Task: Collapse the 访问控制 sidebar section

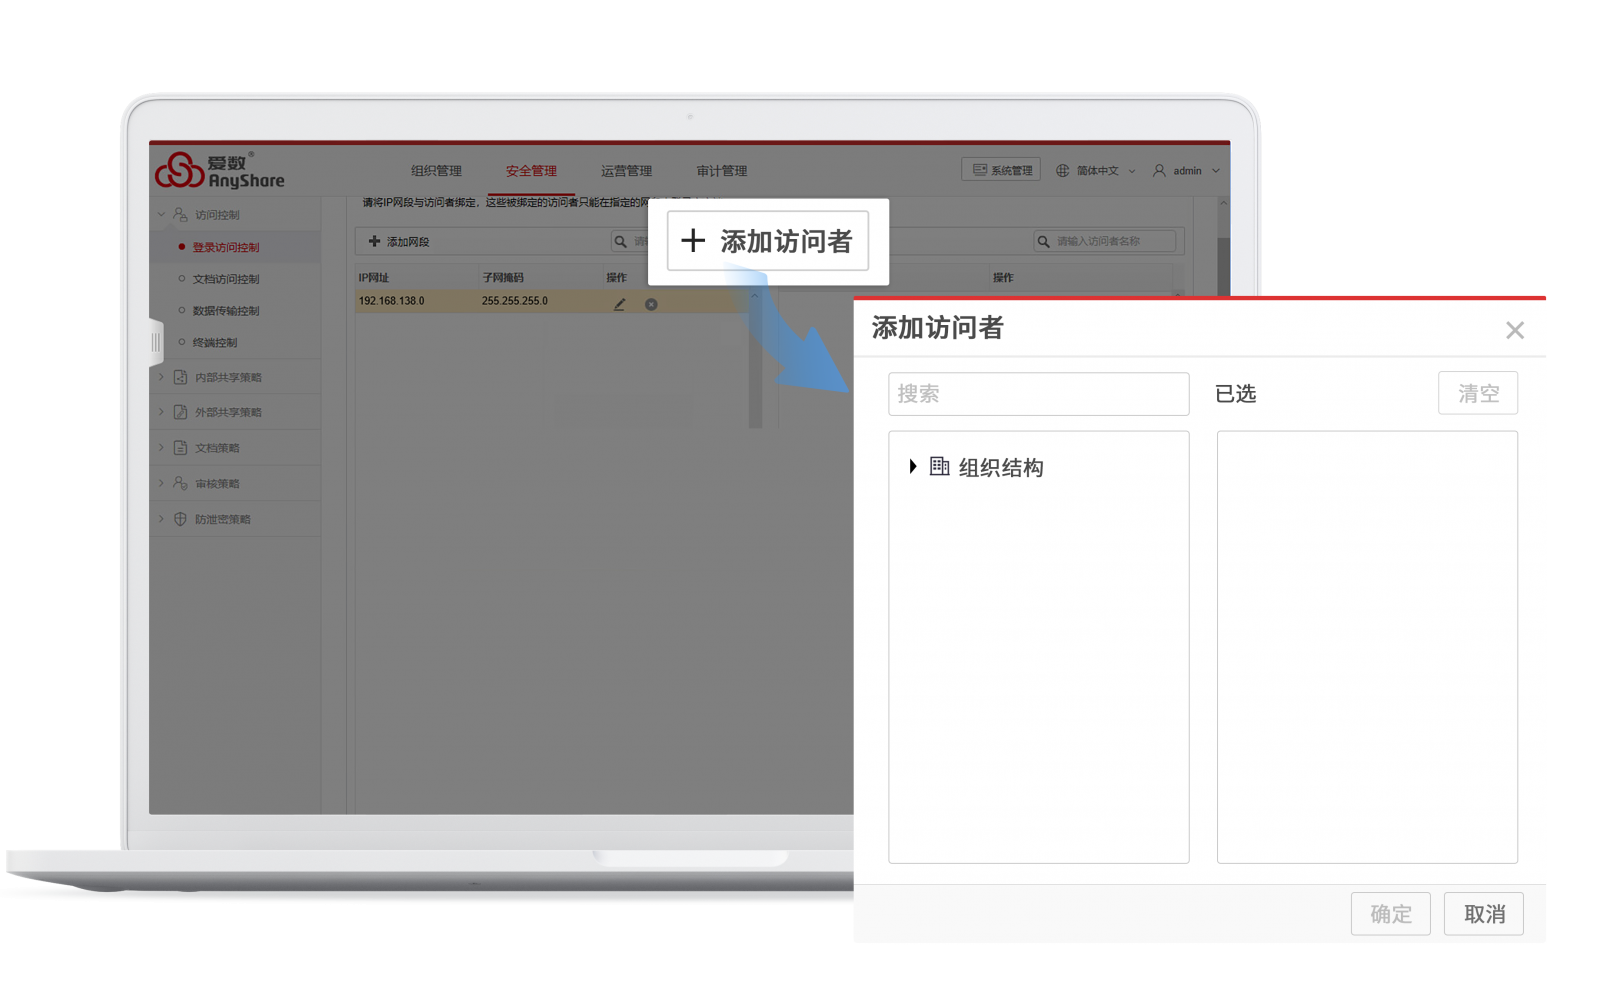Action: [x=161, y=214]
